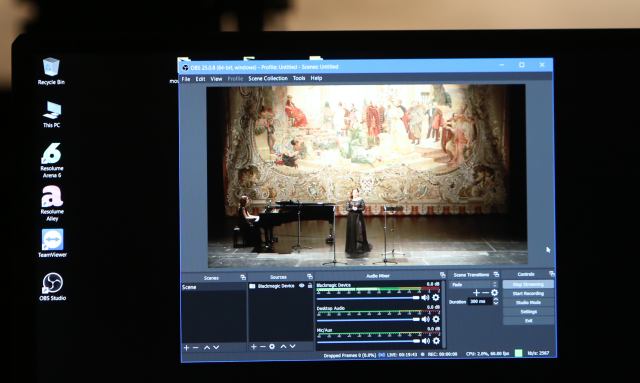This screenshot has height=383, width=640.
Task: Click the kb/s bitrate status text
Action: [x=538, y=353]
